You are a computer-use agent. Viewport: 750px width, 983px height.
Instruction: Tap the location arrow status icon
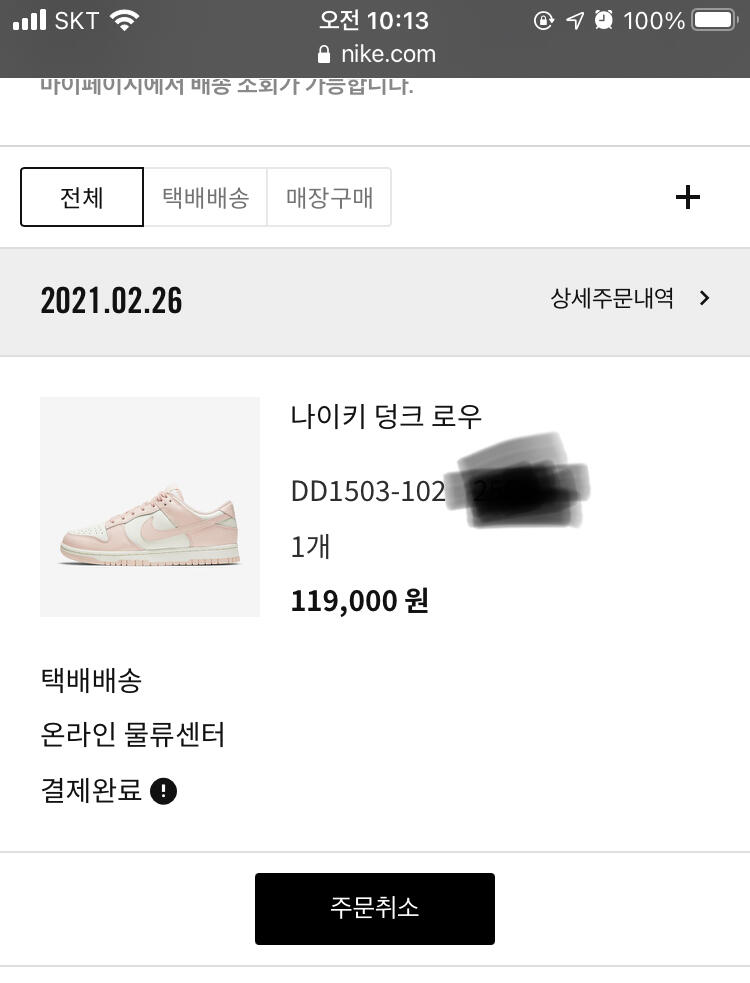(x=574, y=20)
